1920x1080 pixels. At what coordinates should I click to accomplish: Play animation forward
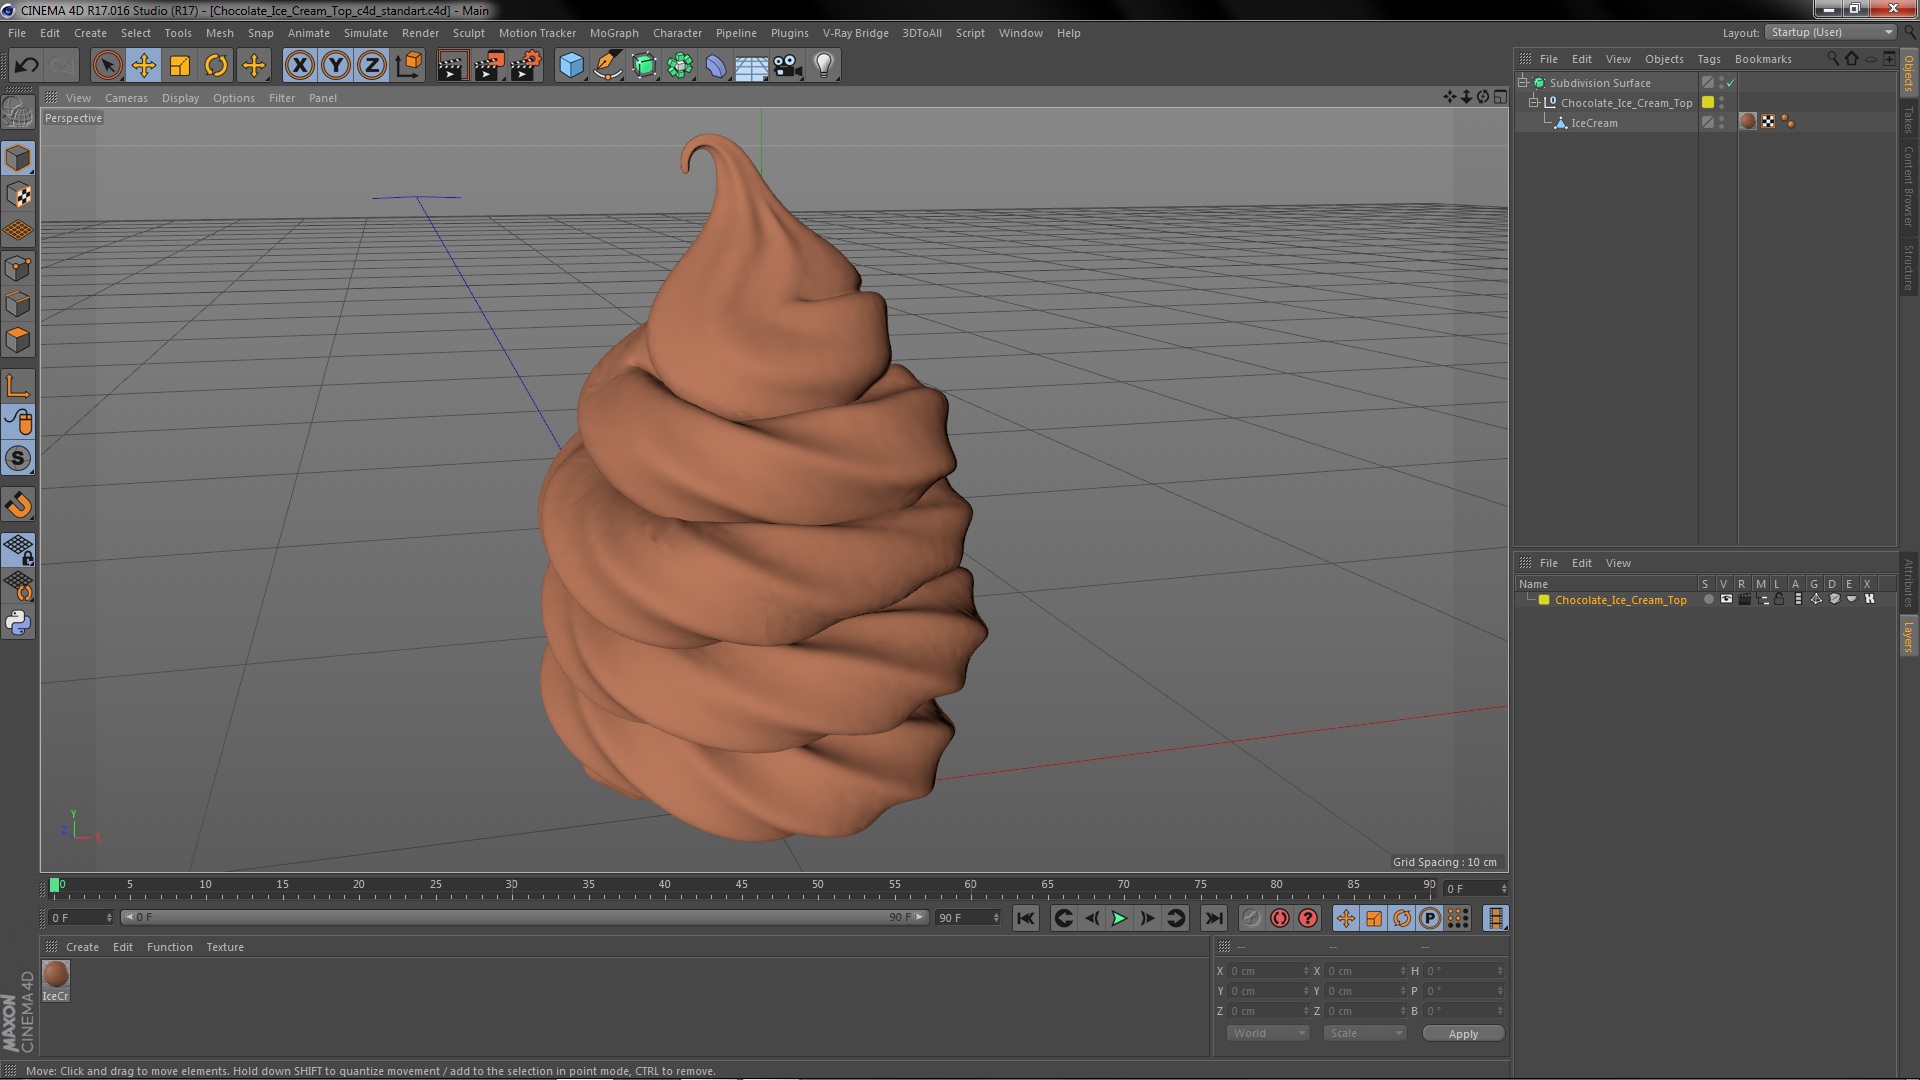[1120, 918]
